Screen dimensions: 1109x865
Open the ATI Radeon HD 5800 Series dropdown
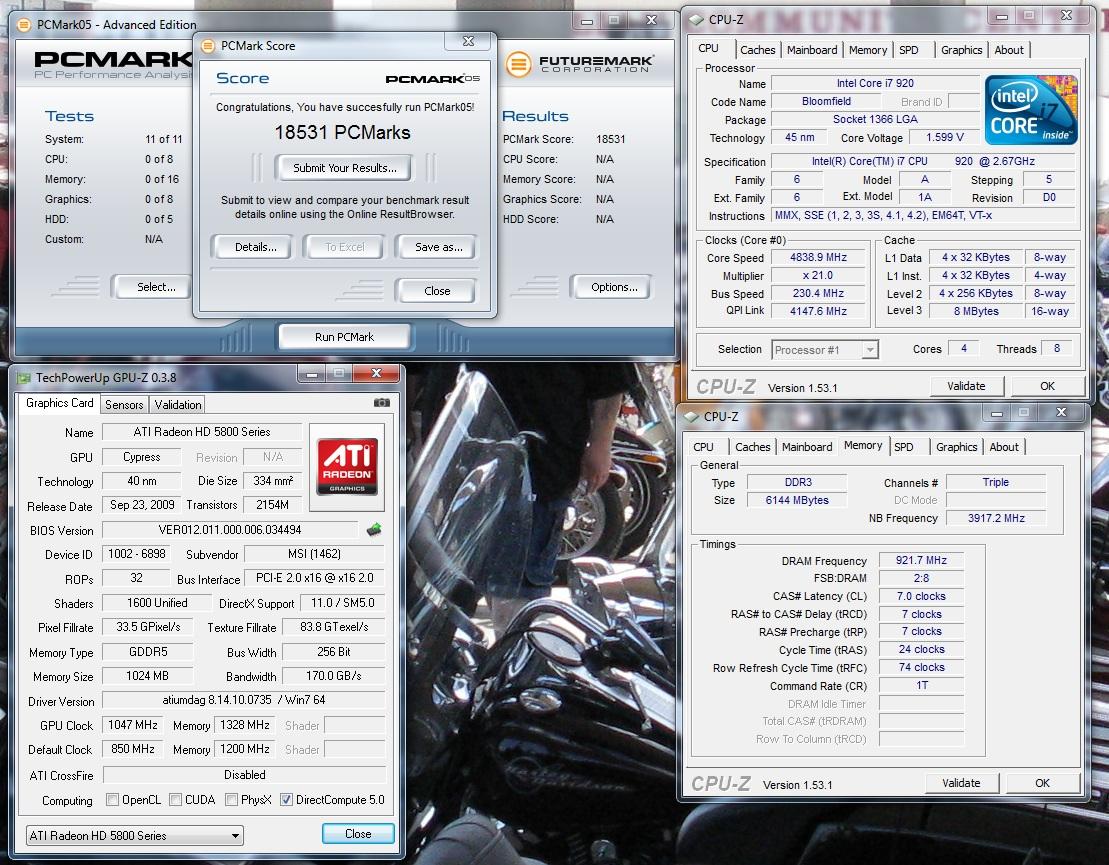point(134,835)
